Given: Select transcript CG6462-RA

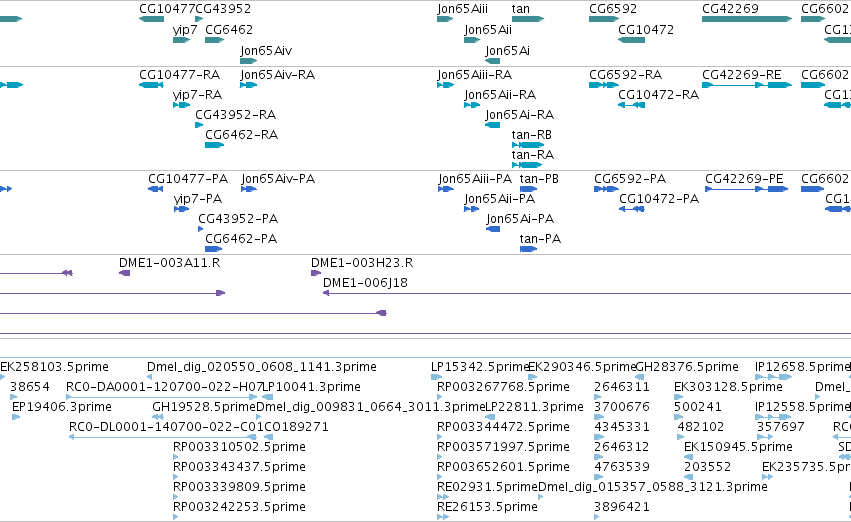Looking at the screenshot, I should tap(242, 135).
